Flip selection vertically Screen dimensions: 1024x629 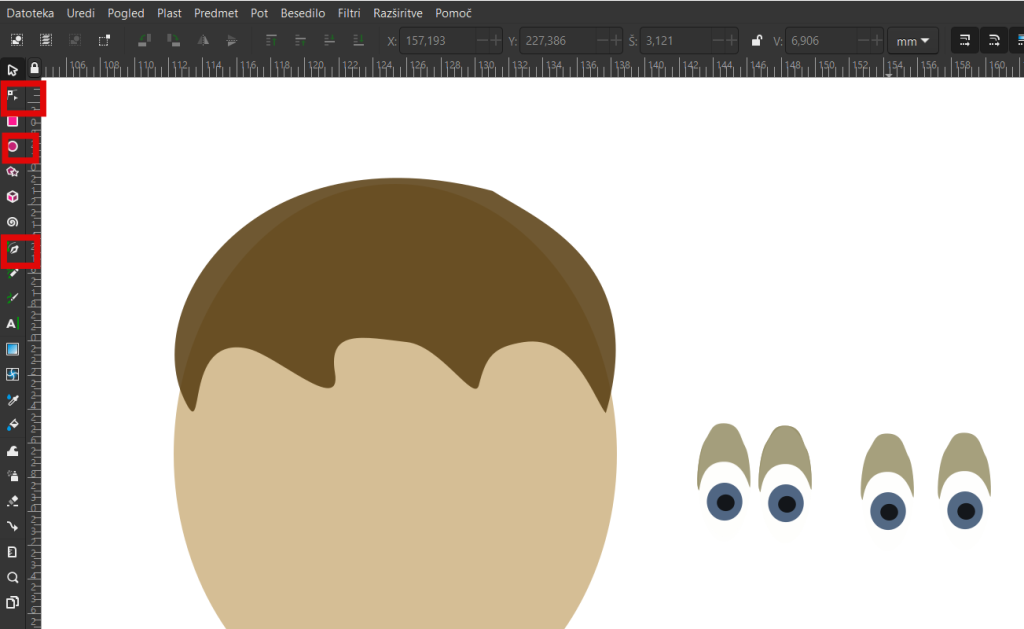(x=232, y=40)
